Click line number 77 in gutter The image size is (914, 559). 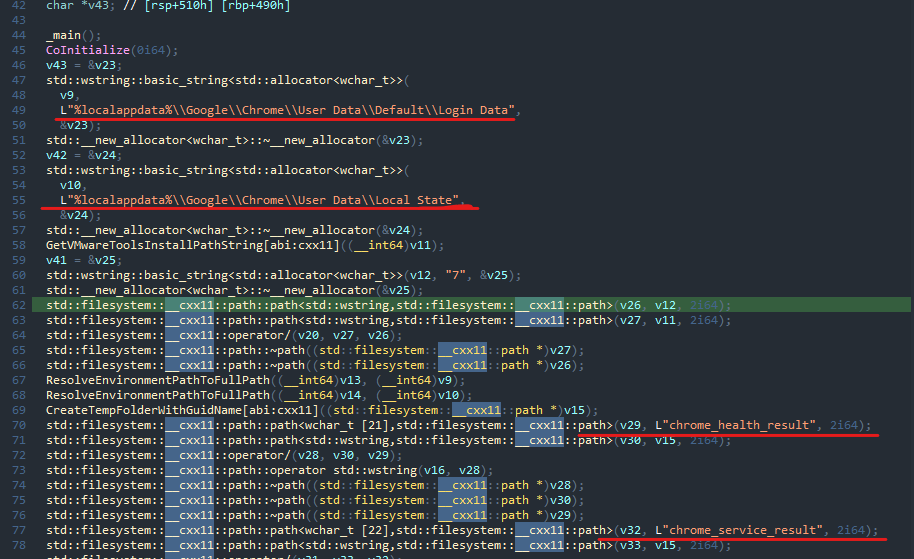click(19, 530)
